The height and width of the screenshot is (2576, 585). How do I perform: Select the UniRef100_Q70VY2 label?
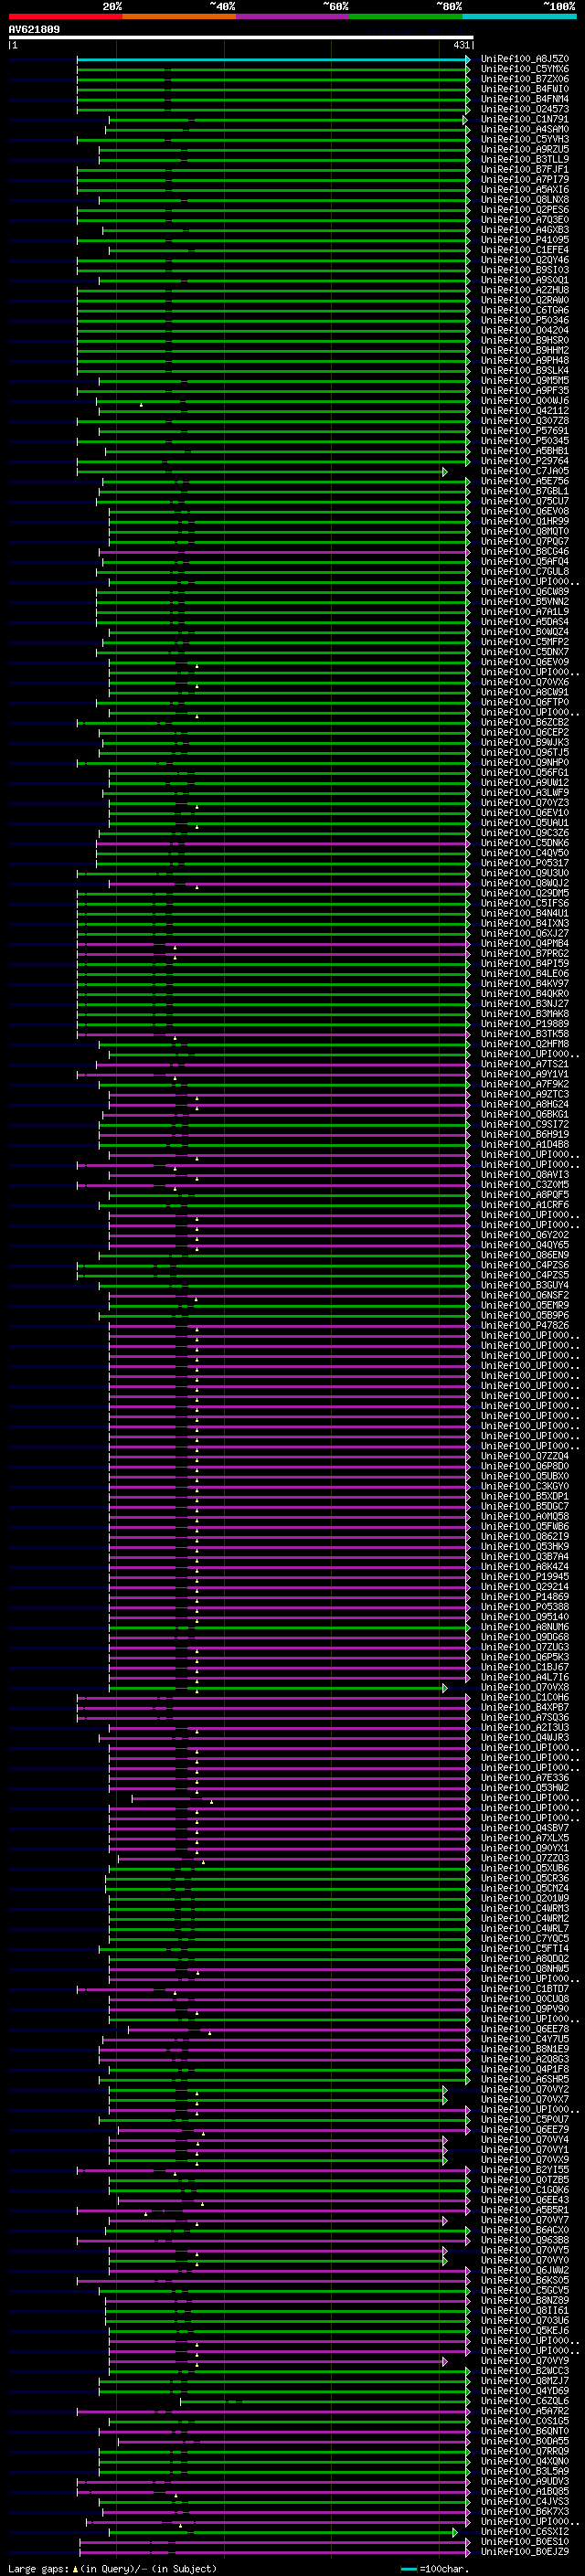pyautogui.click(x=525, y=2089)
